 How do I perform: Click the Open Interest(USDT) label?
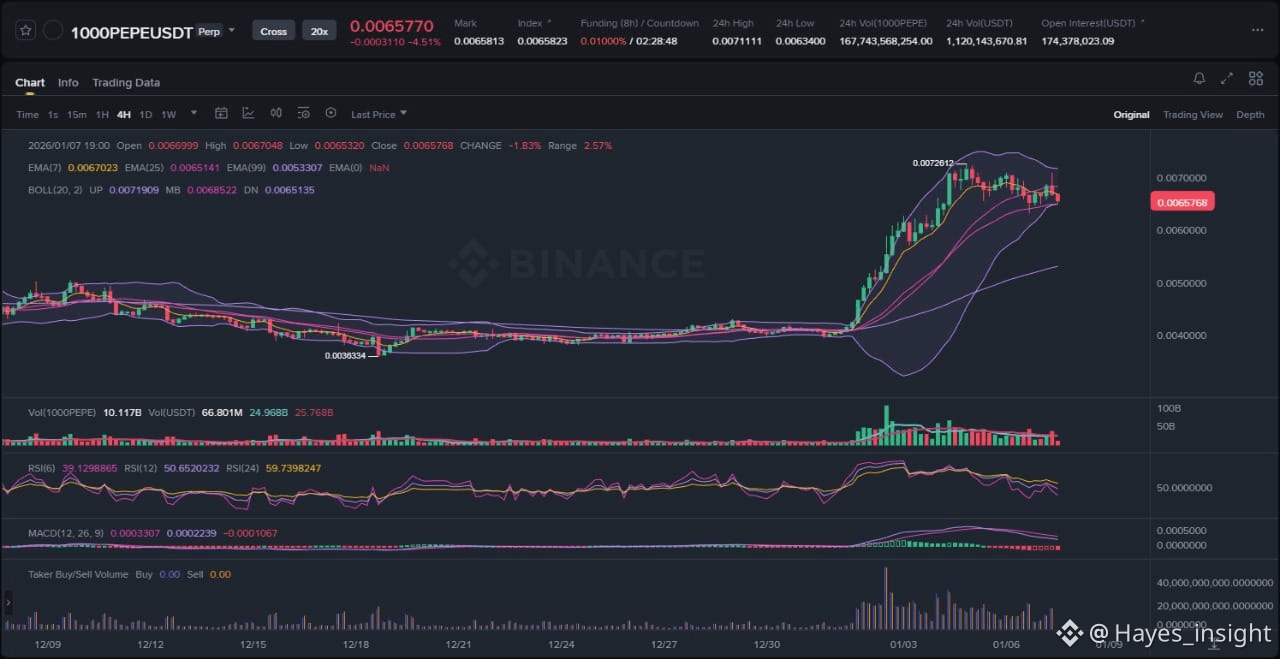coord(1089,23)
